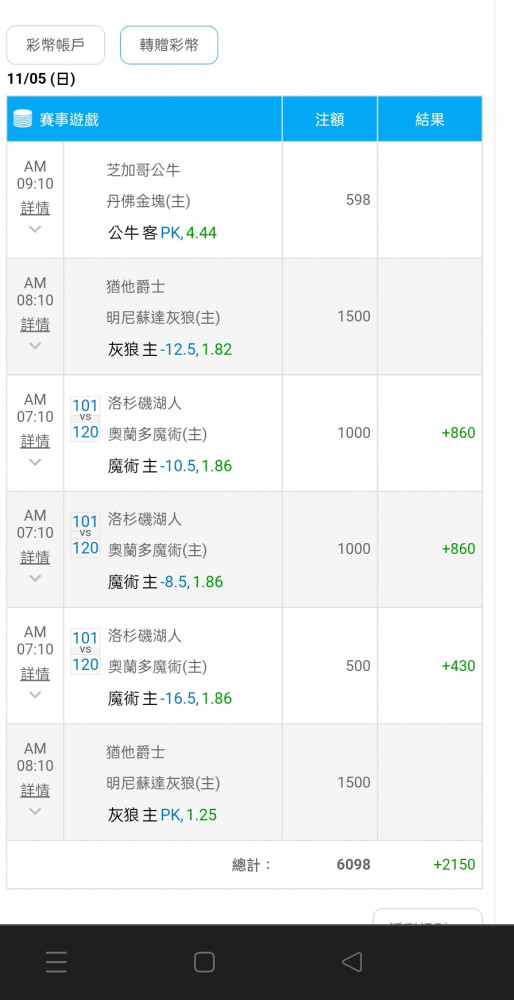514x1000 pixels.
Task: Expand the chevron under the Magic -16.5 bet
Action: coord(35,695)
